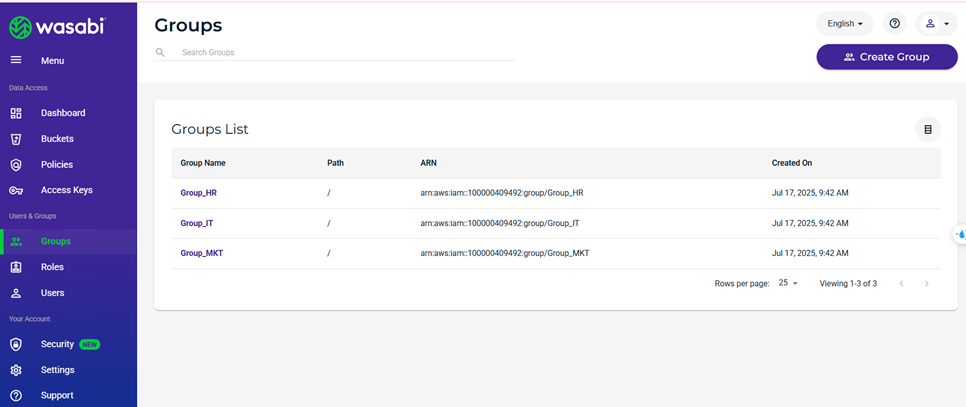Open help question mark icon in header
The image size is (966, 407).
point(895,23)
